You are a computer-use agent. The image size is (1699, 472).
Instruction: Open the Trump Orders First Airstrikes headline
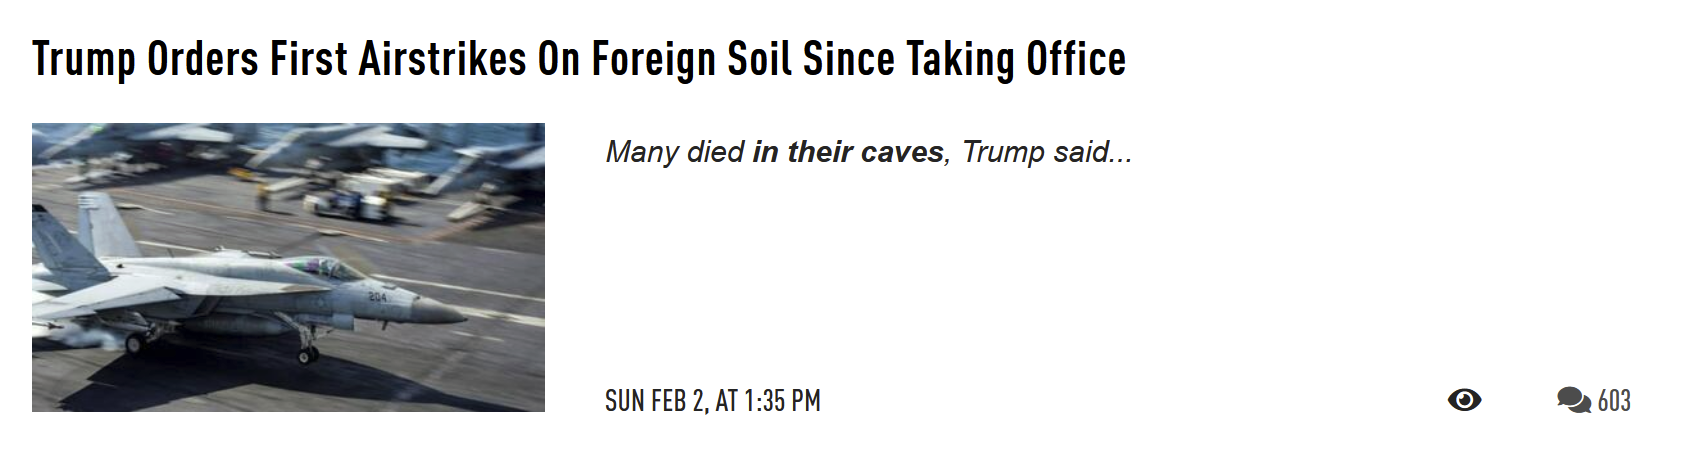579,60
